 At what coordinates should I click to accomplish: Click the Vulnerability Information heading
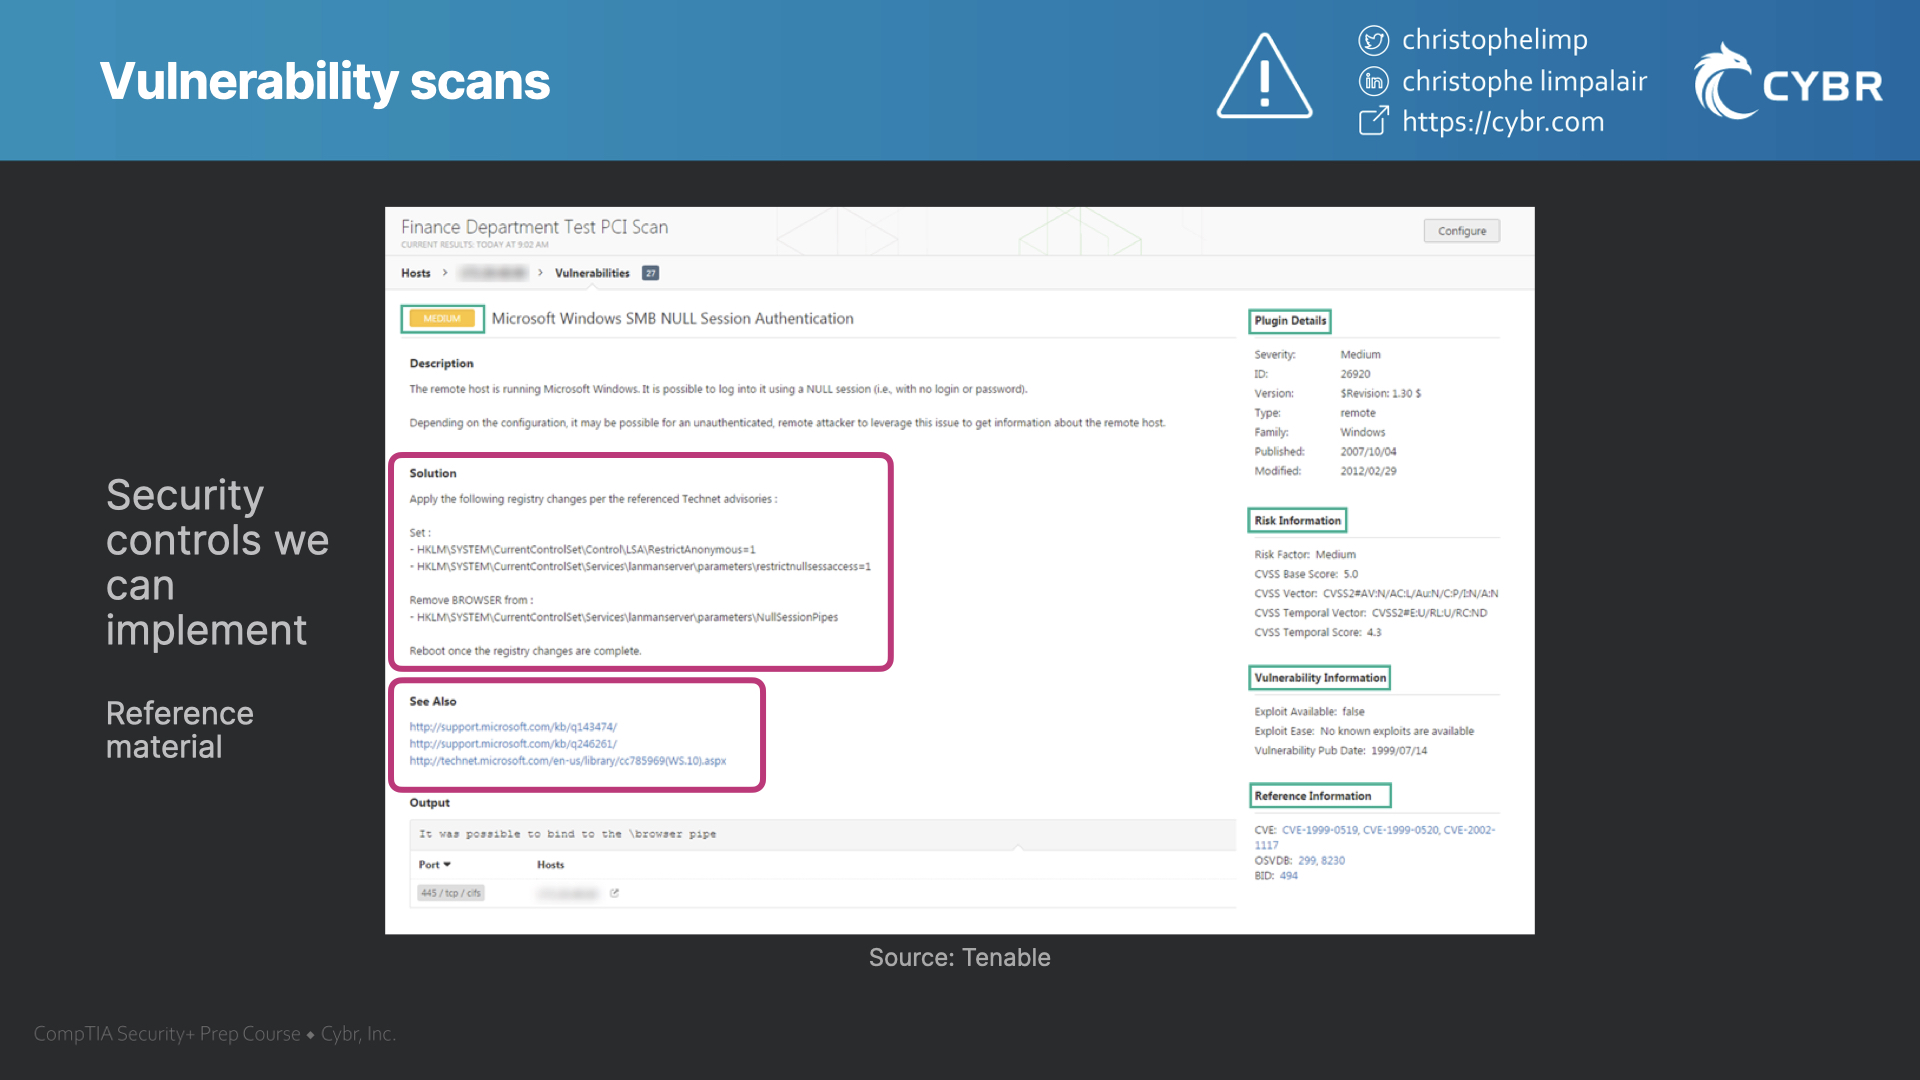click(x=1320, y=678)
